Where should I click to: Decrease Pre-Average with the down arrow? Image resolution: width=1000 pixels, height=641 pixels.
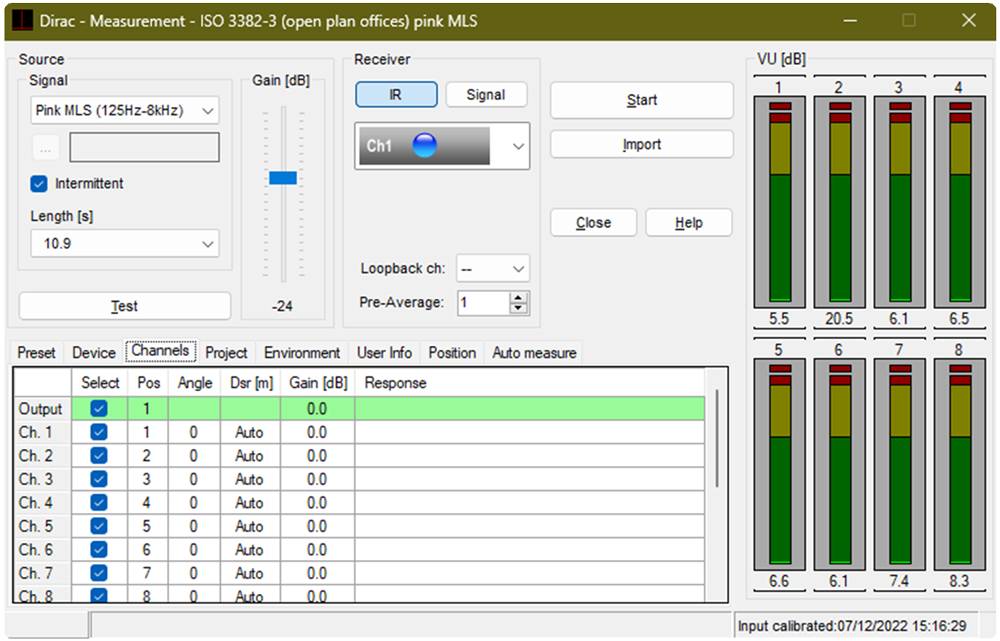(518, 308)
